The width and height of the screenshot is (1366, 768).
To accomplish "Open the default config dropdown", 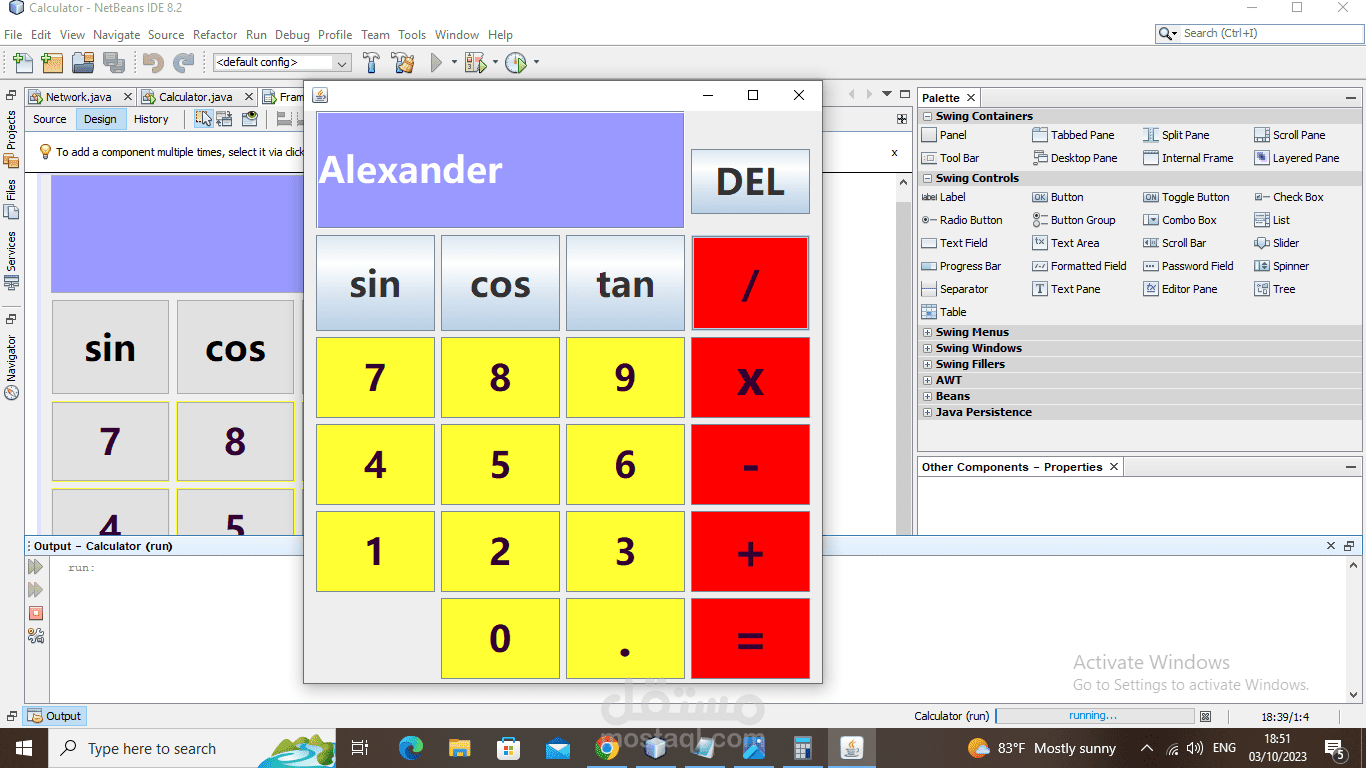I will pos(282,62).
